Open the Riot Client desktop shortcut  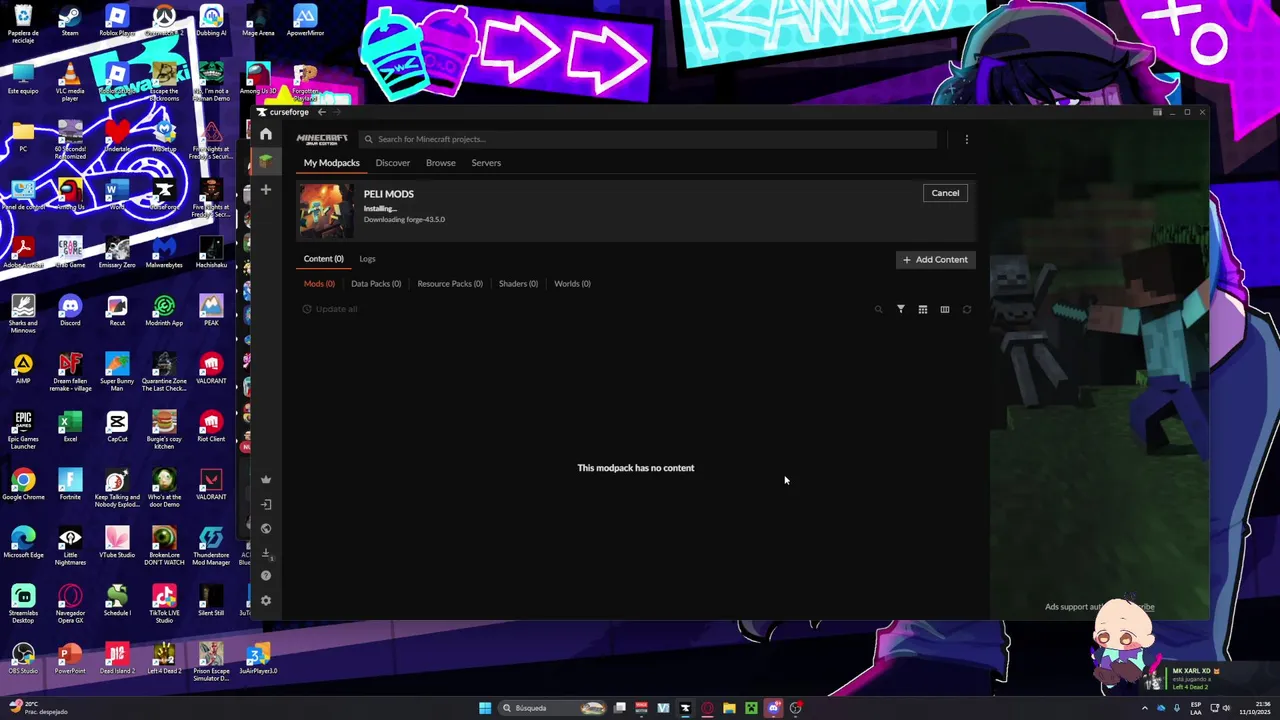pyautogui.click(x=211, y=426)
